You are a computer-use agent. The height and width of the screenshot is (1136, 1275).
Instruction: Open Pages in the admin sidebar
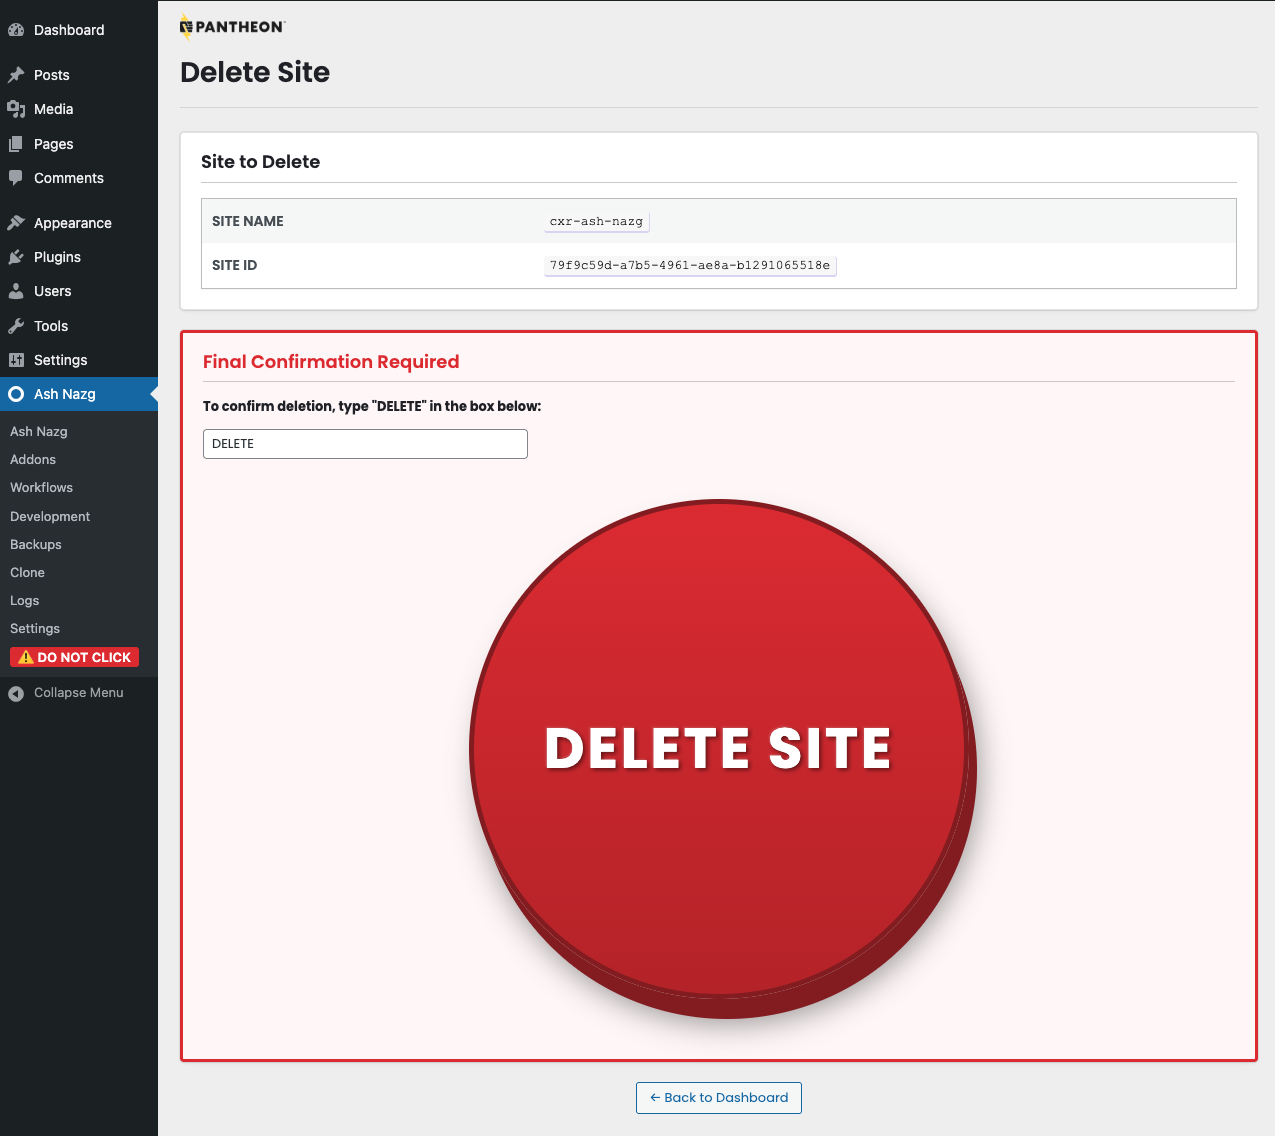pos(79,144)
